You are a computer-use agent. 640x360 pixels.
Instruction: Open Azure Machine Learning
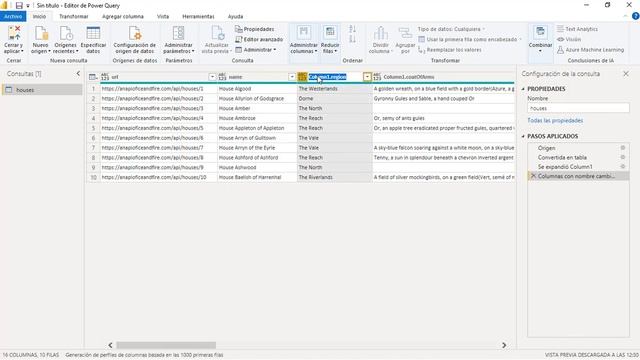click(x=591, y=50)
